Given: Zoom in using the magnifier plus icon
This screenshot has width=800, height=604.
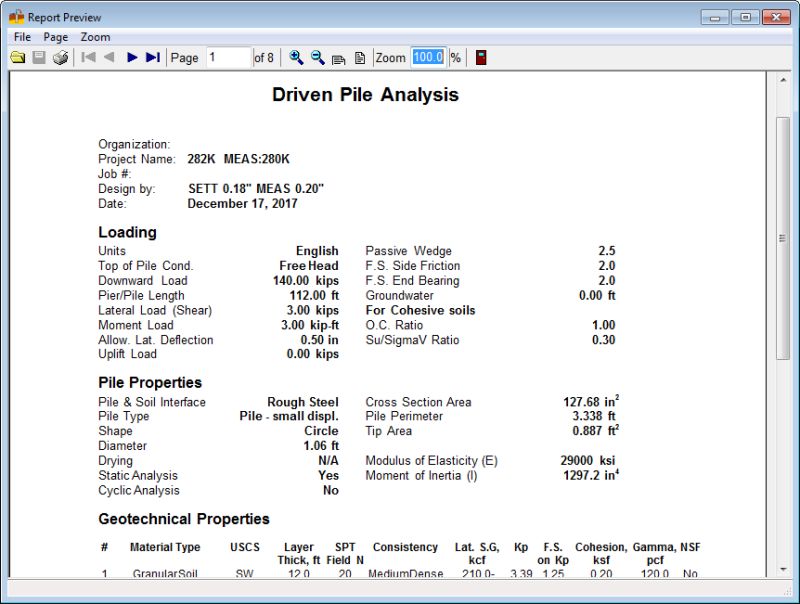Looking at the screenshot, I should [x=294, y=57].
